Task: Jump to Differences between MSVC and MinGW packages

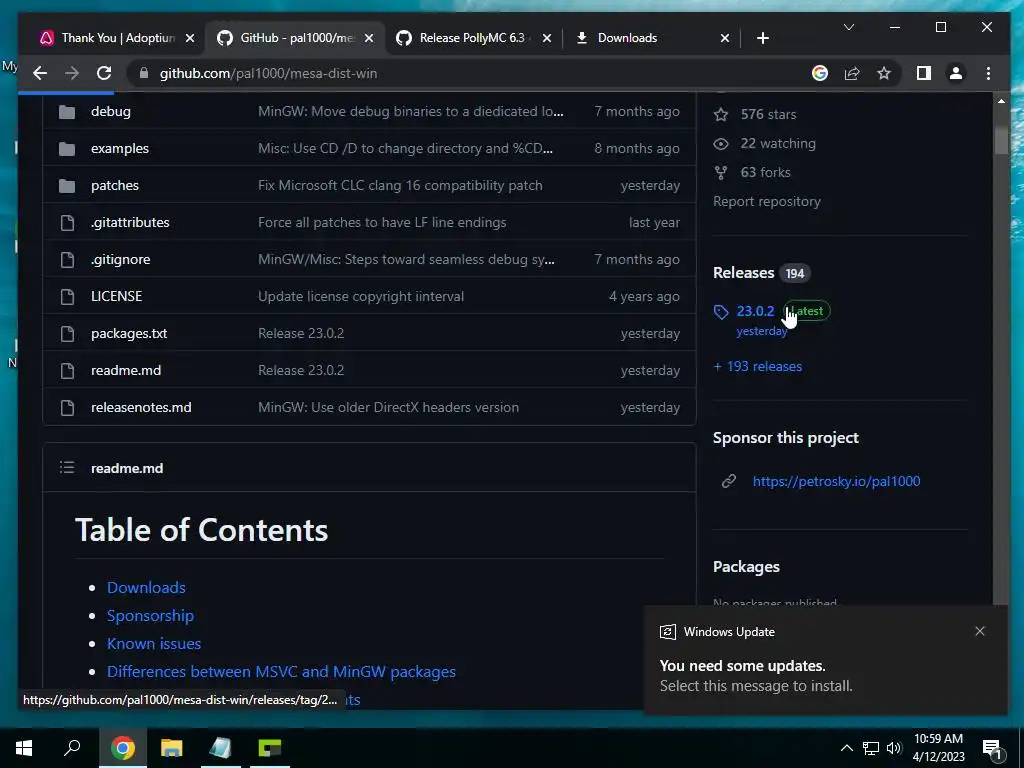Action: click(281, 671)
